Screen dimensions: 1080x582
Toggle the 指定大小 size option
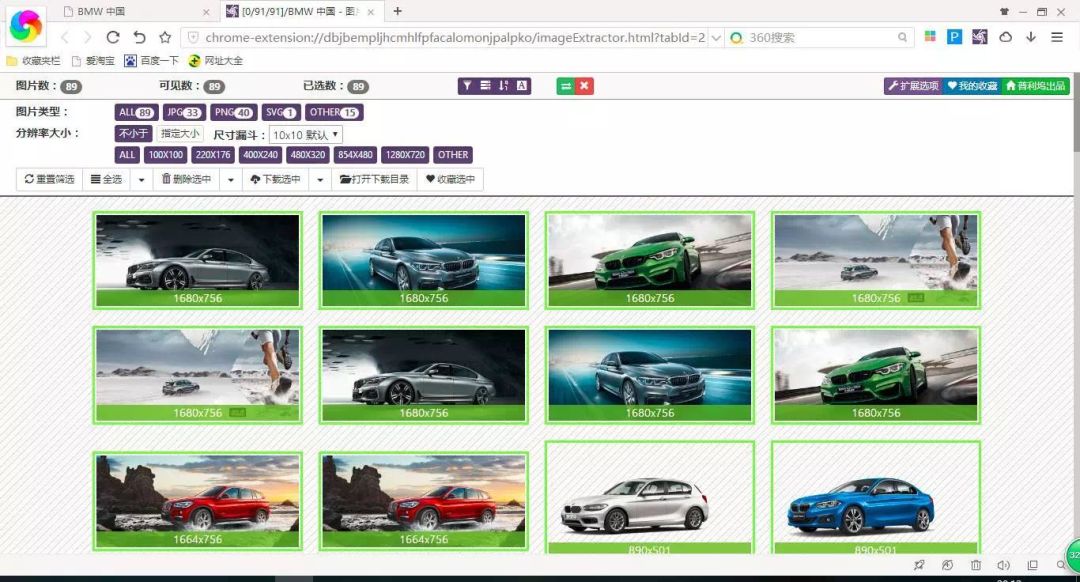point(179,133)
